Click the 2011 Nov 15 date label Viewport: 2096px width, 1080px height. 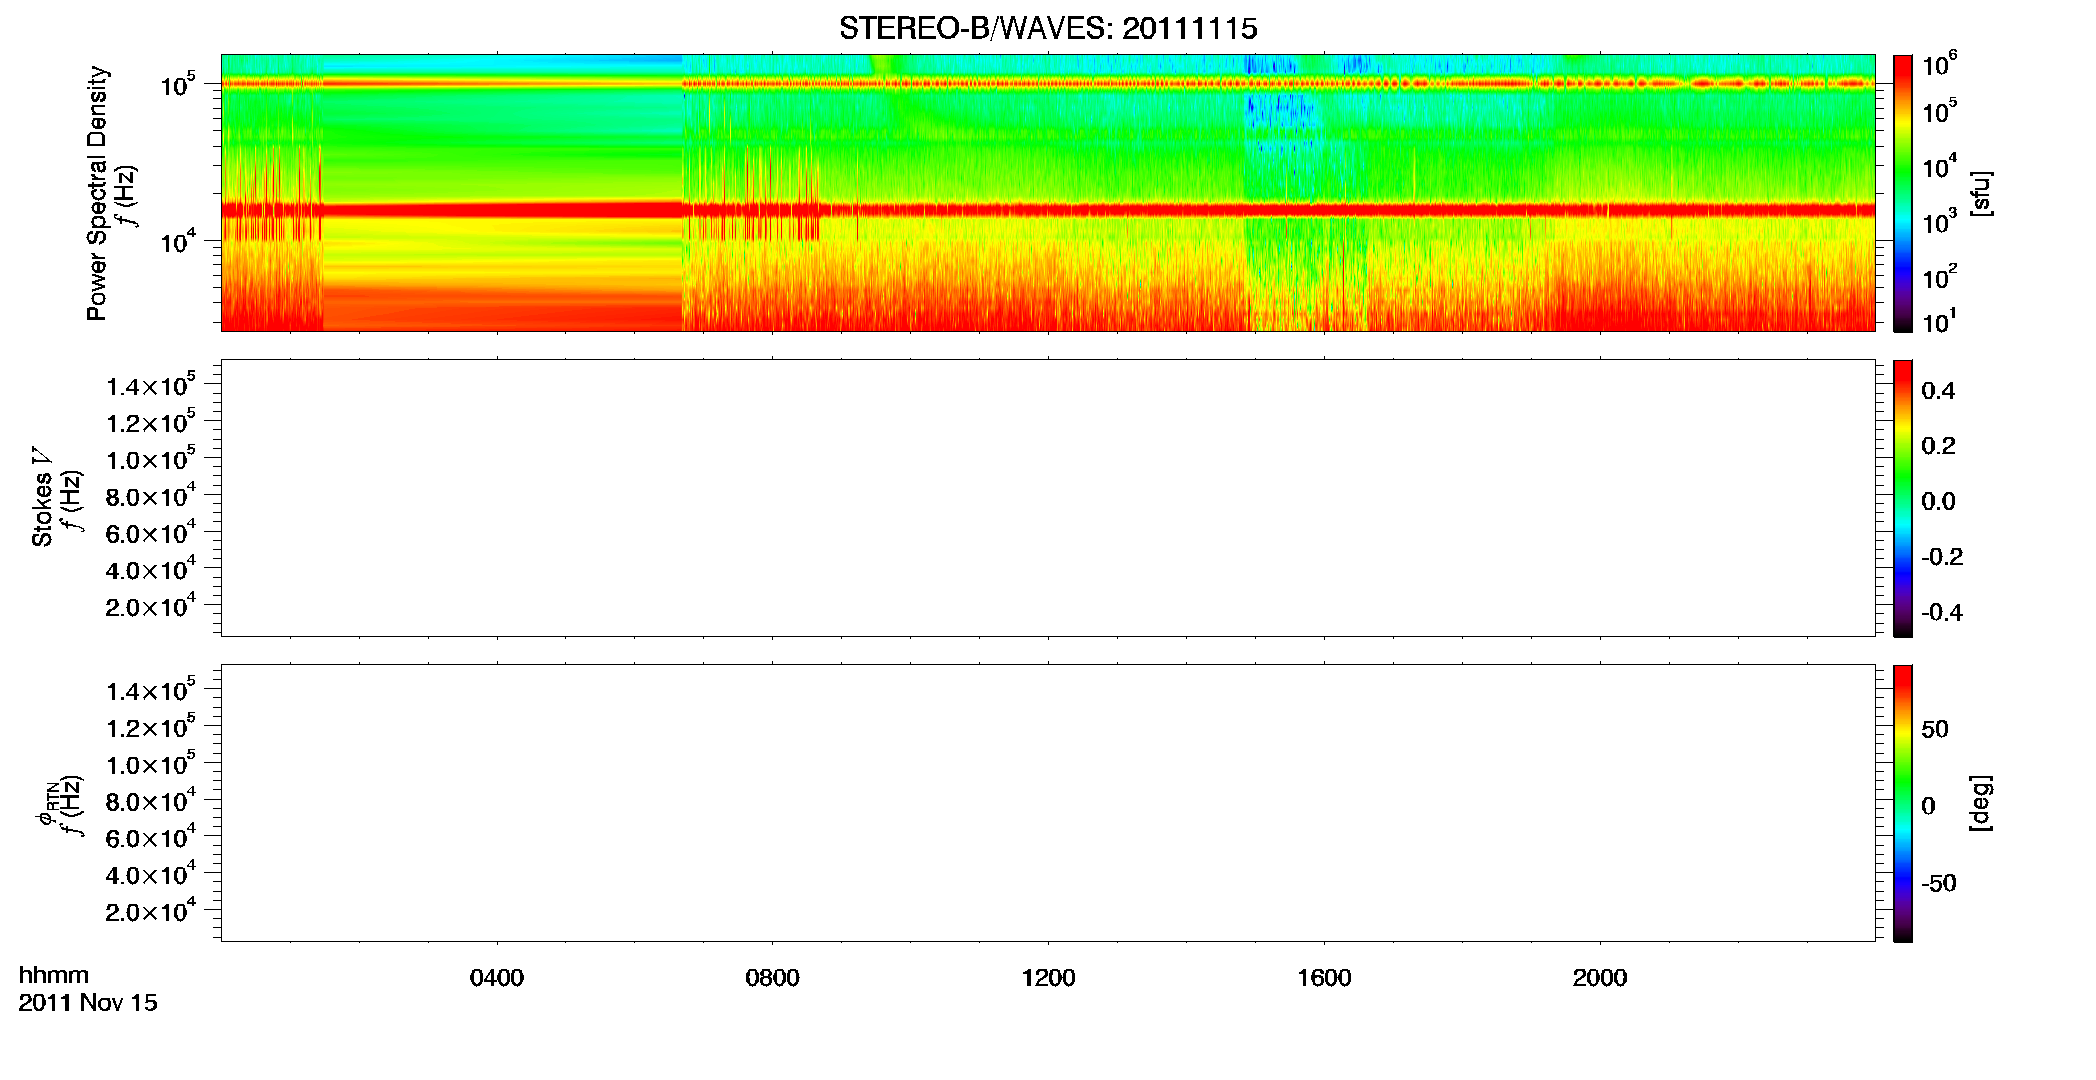click(x=88, y=1003)
